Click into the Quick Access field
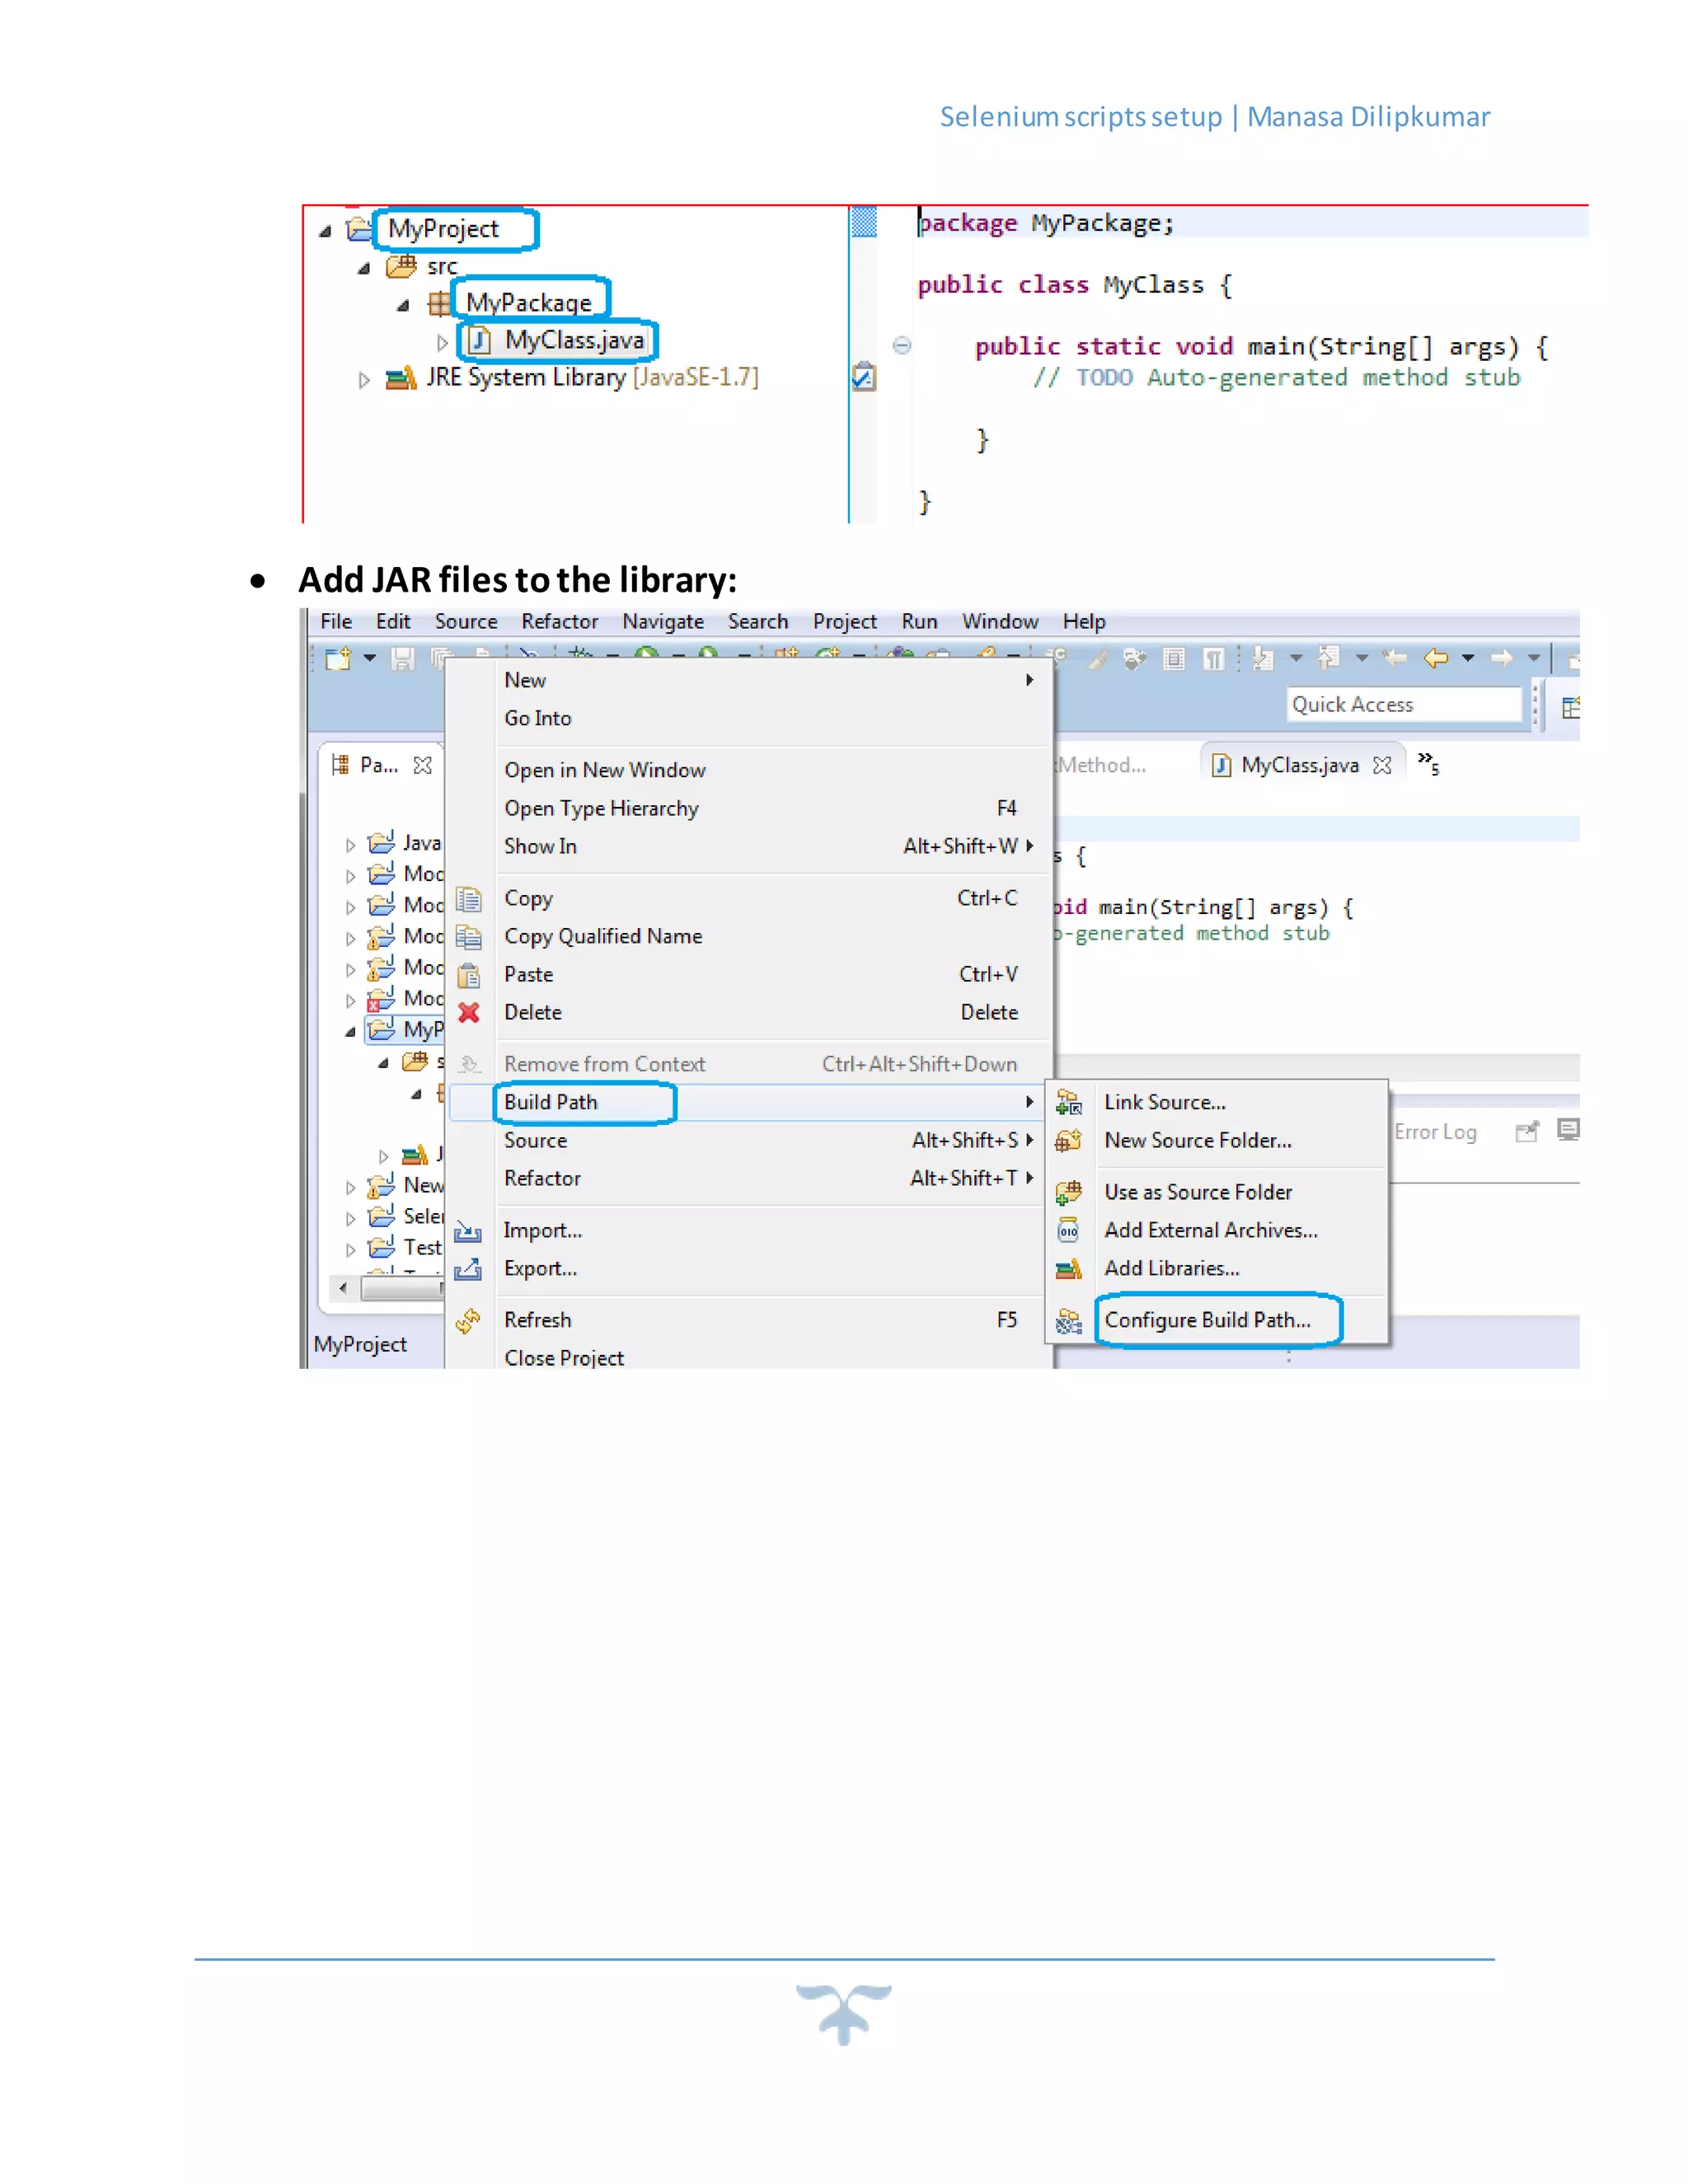1688x2184 pixels. [1404, 704]
